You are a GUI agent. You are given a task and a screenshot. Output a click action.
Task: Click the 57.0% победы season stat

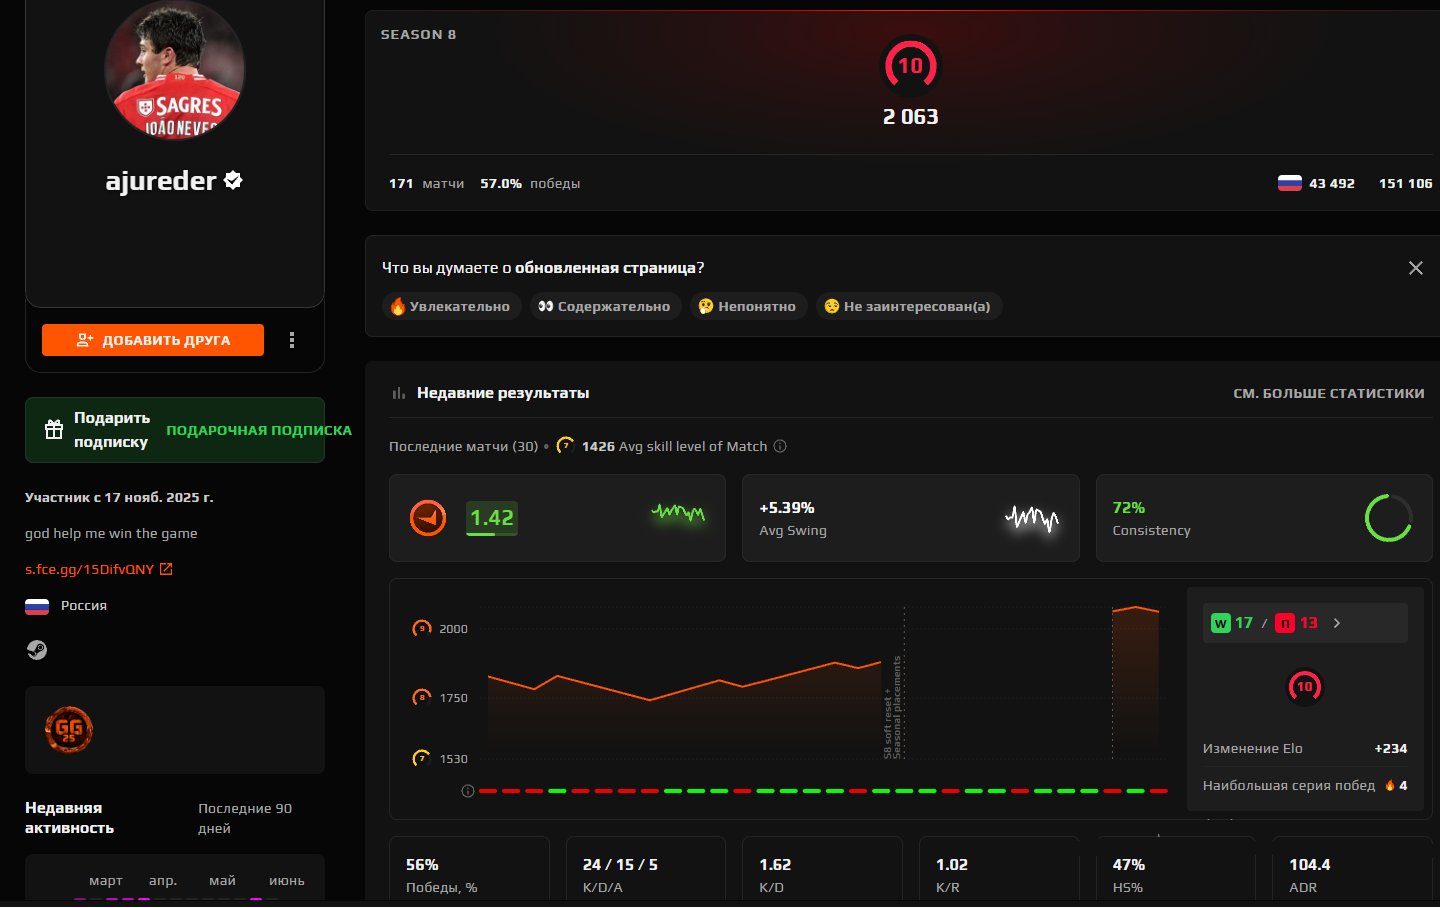click(530, 183)
